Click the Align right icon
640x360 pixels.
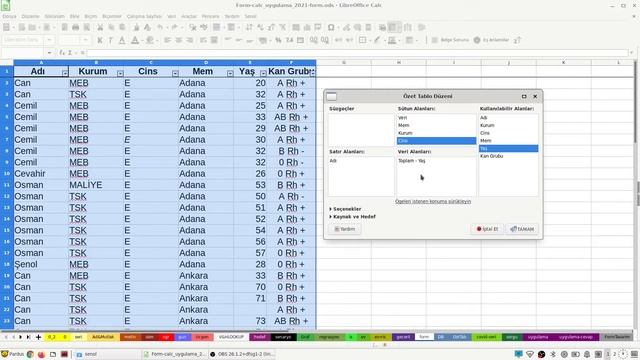click(190, 40)
